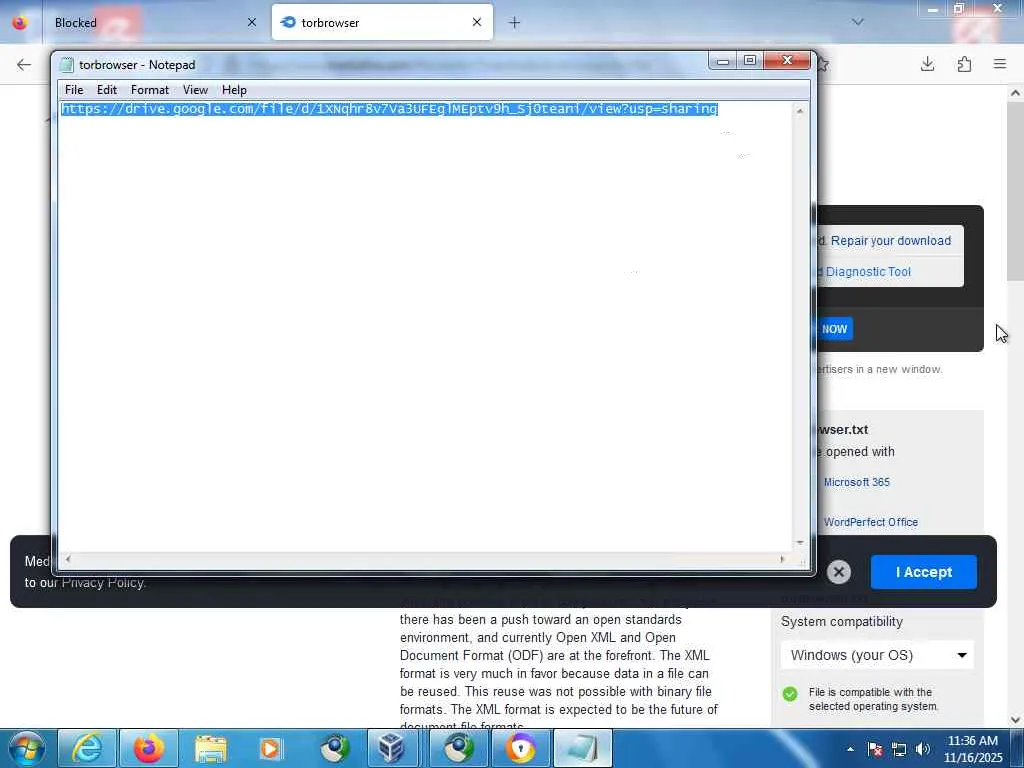The width and height of the screenshot is (1024, 768).
Task: Open the Notepad Edit menu
Action: pos(106,90)
